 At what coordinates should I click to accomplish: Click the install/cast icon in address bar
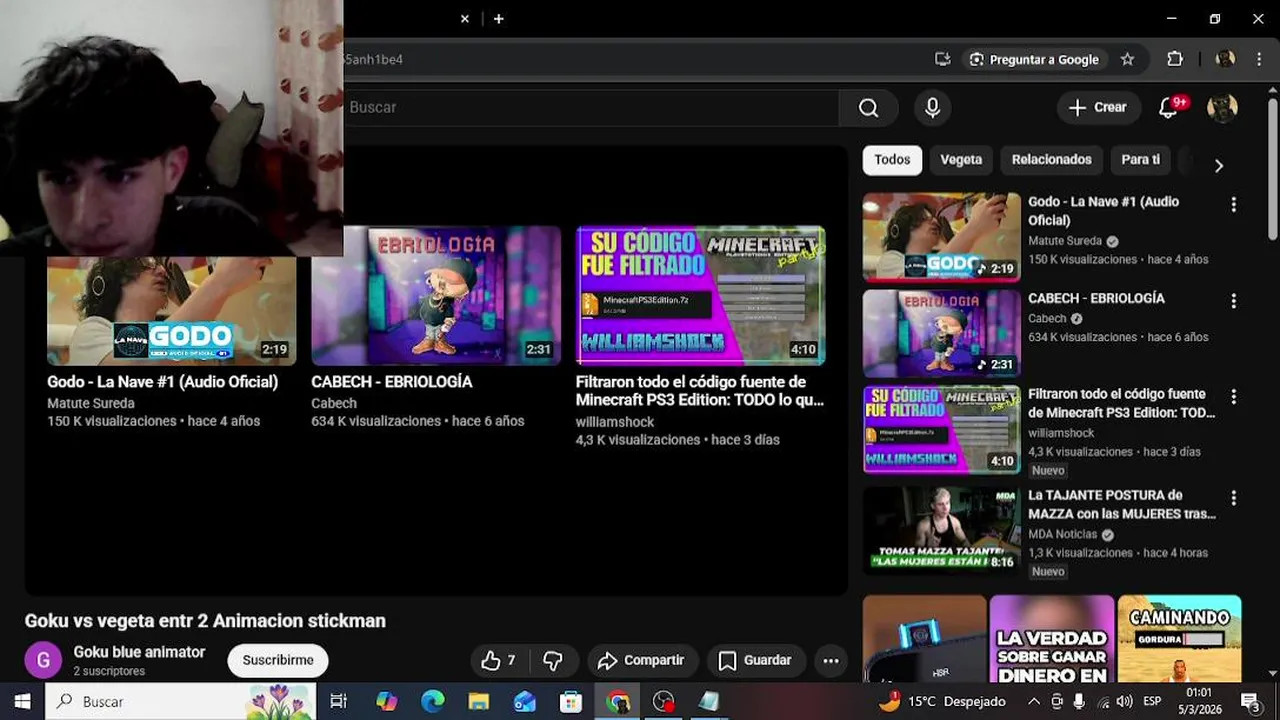point(942,60)
